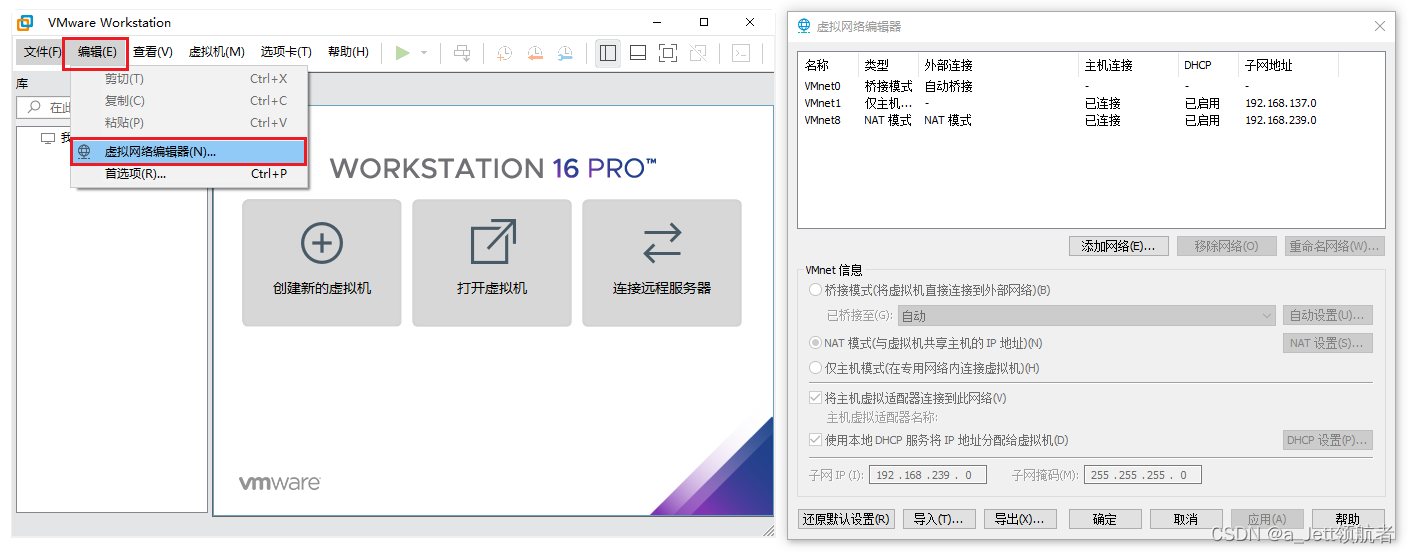Viewport: 1410px width, 553px height.
Task: Select the computer icon in library tree
Action: pos(48,138)
